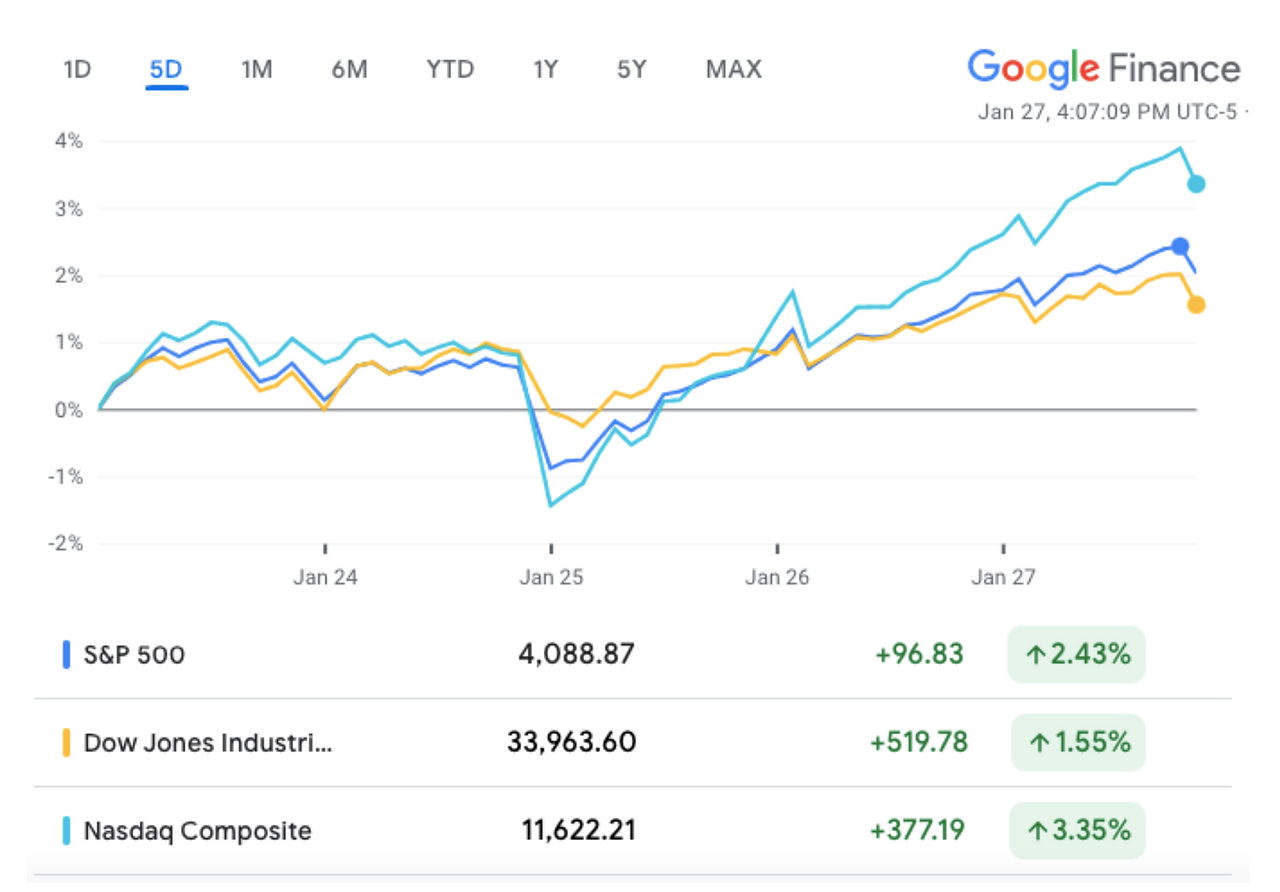The image size is (1280, 892).
Task: Open the Nasdaq Composite row
Action: (x=633, y=830)
